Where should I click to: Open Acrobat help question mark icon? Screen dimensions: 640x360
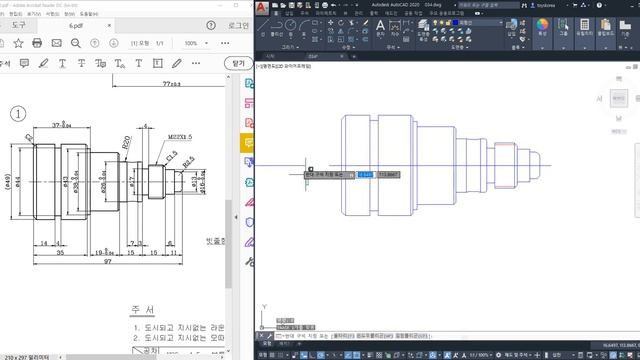click(x=211, y=25)
